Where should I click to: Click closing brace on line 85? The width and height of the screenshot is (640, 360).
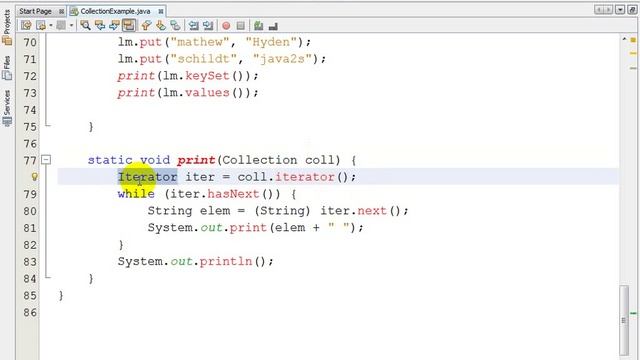tap(61, 296)
